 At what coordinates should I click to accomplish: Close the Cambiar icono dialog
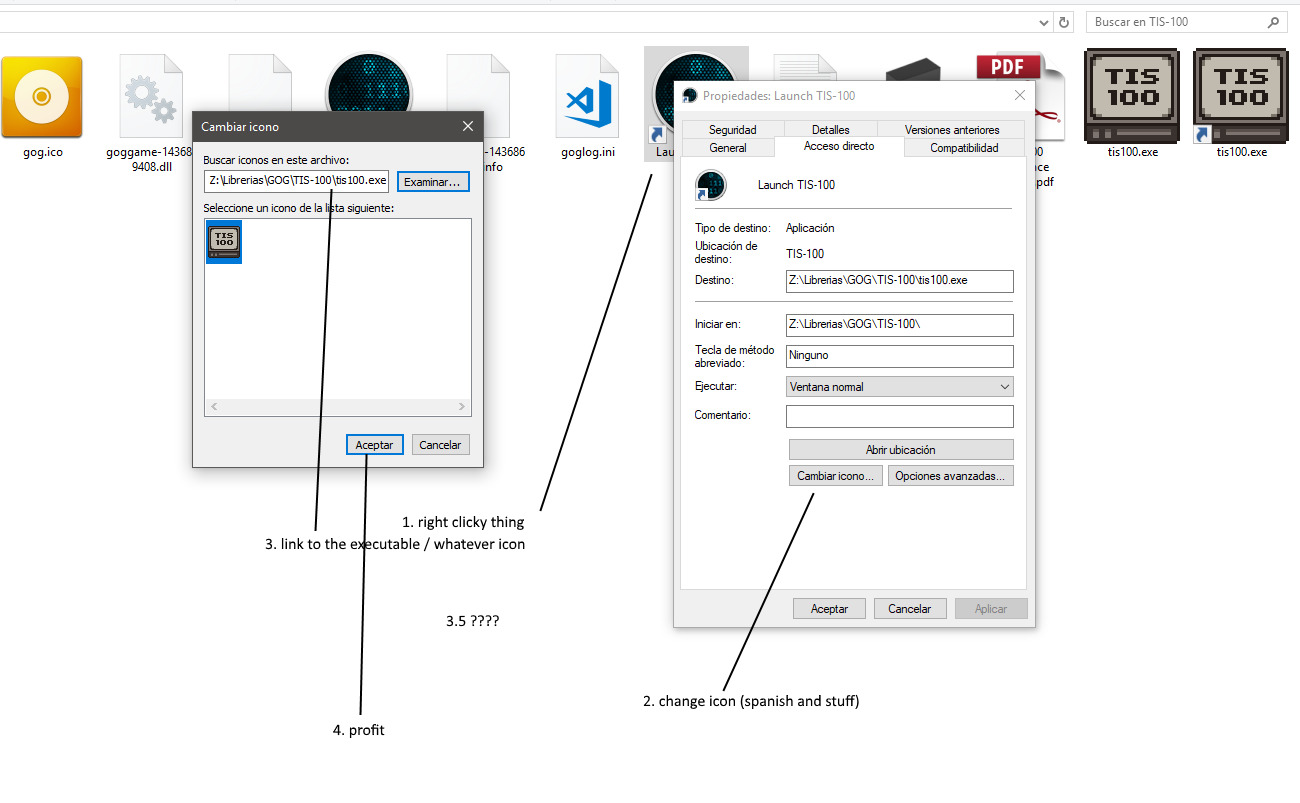[x=468, y=126]
